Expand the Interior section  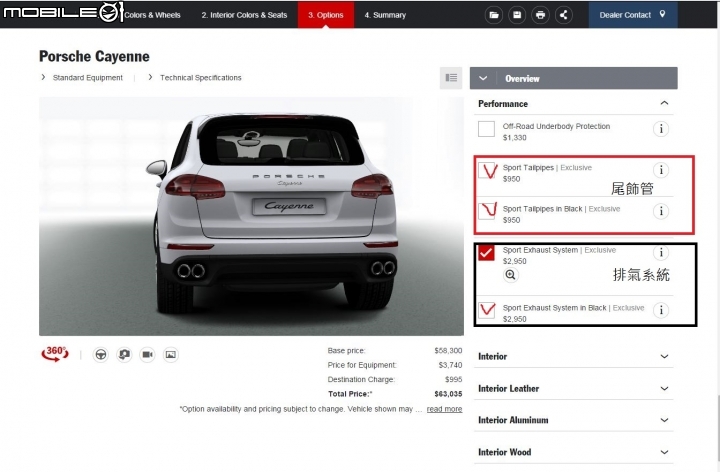click(574, 356)
